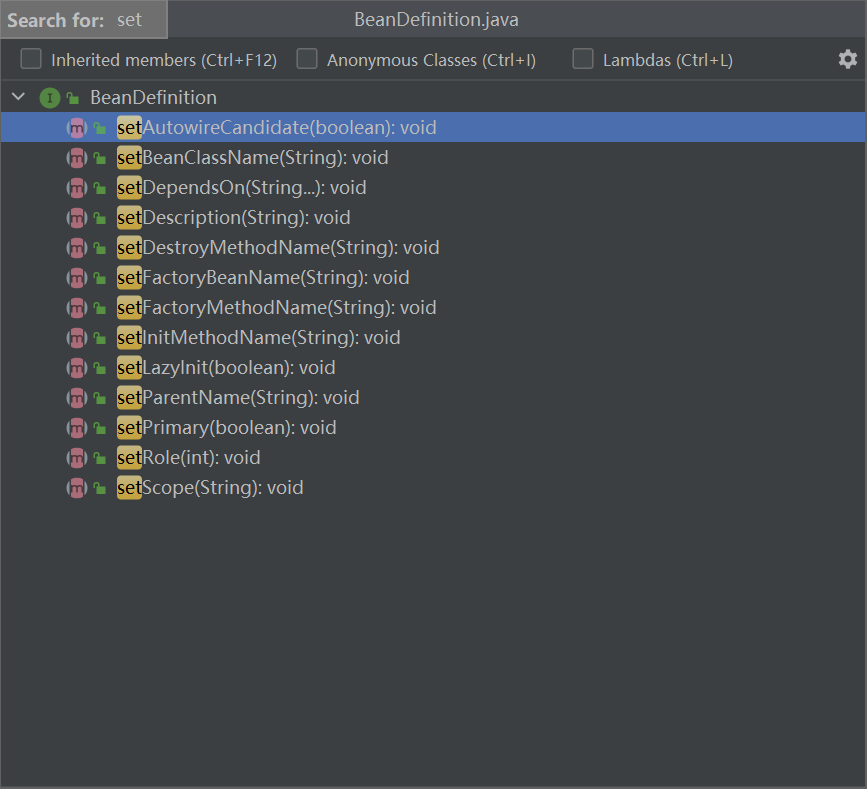
Task: Click the method icon beside setFactoryMethodName
Action: point(77,308)
